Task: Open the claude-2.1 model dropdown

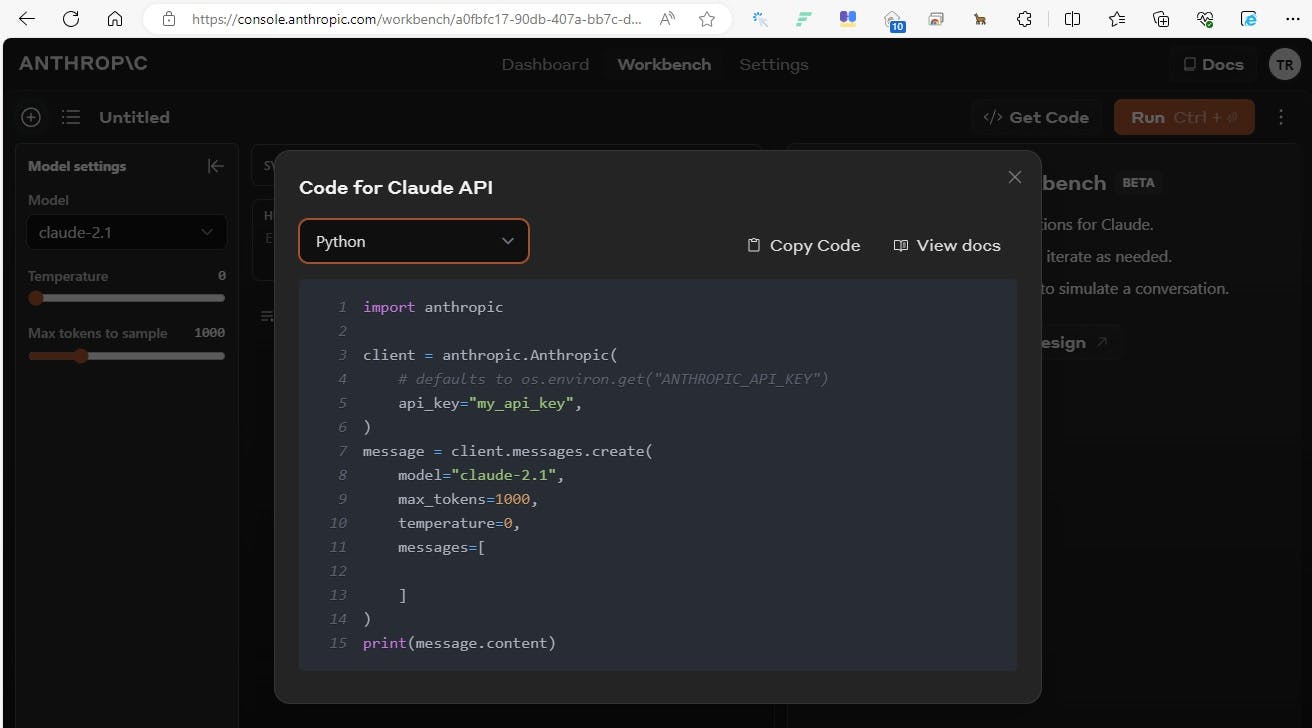Action: [x=126, y=232]
